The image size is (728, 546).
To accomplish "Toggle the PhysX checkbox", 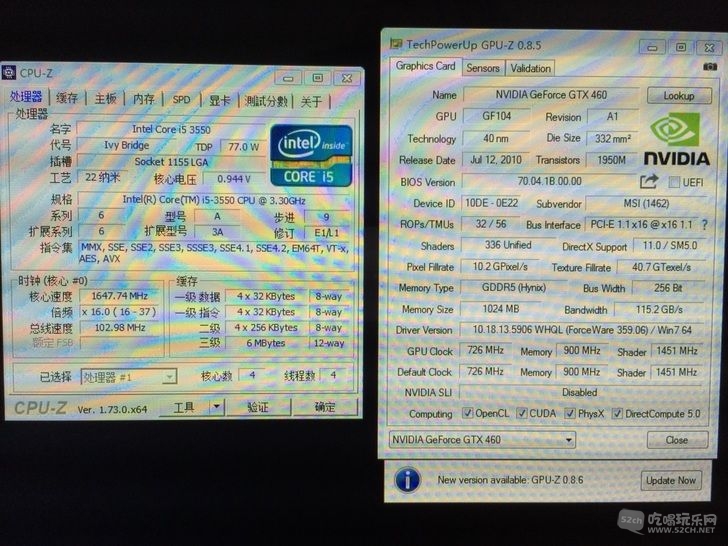I will (570, 413).
